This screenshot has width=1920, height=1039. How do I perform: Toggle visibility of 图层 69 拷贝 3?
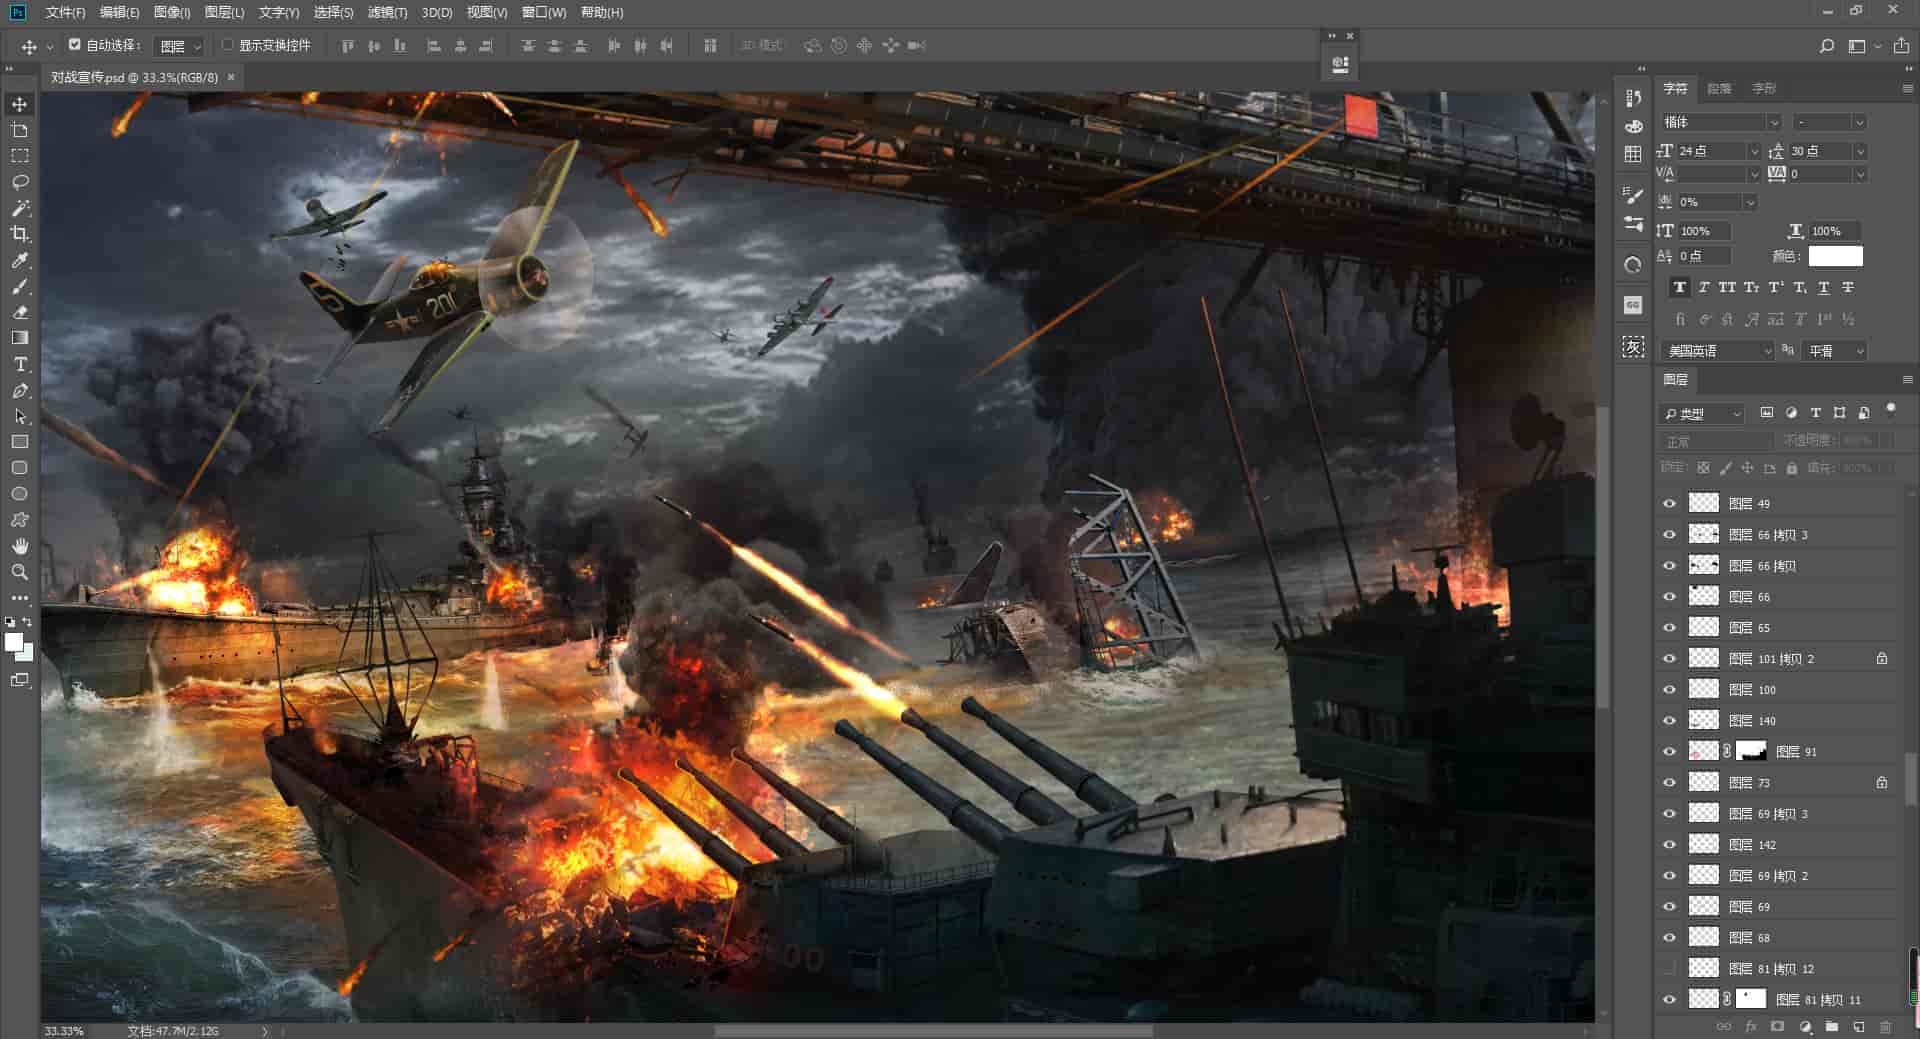tap(1669, 814)
